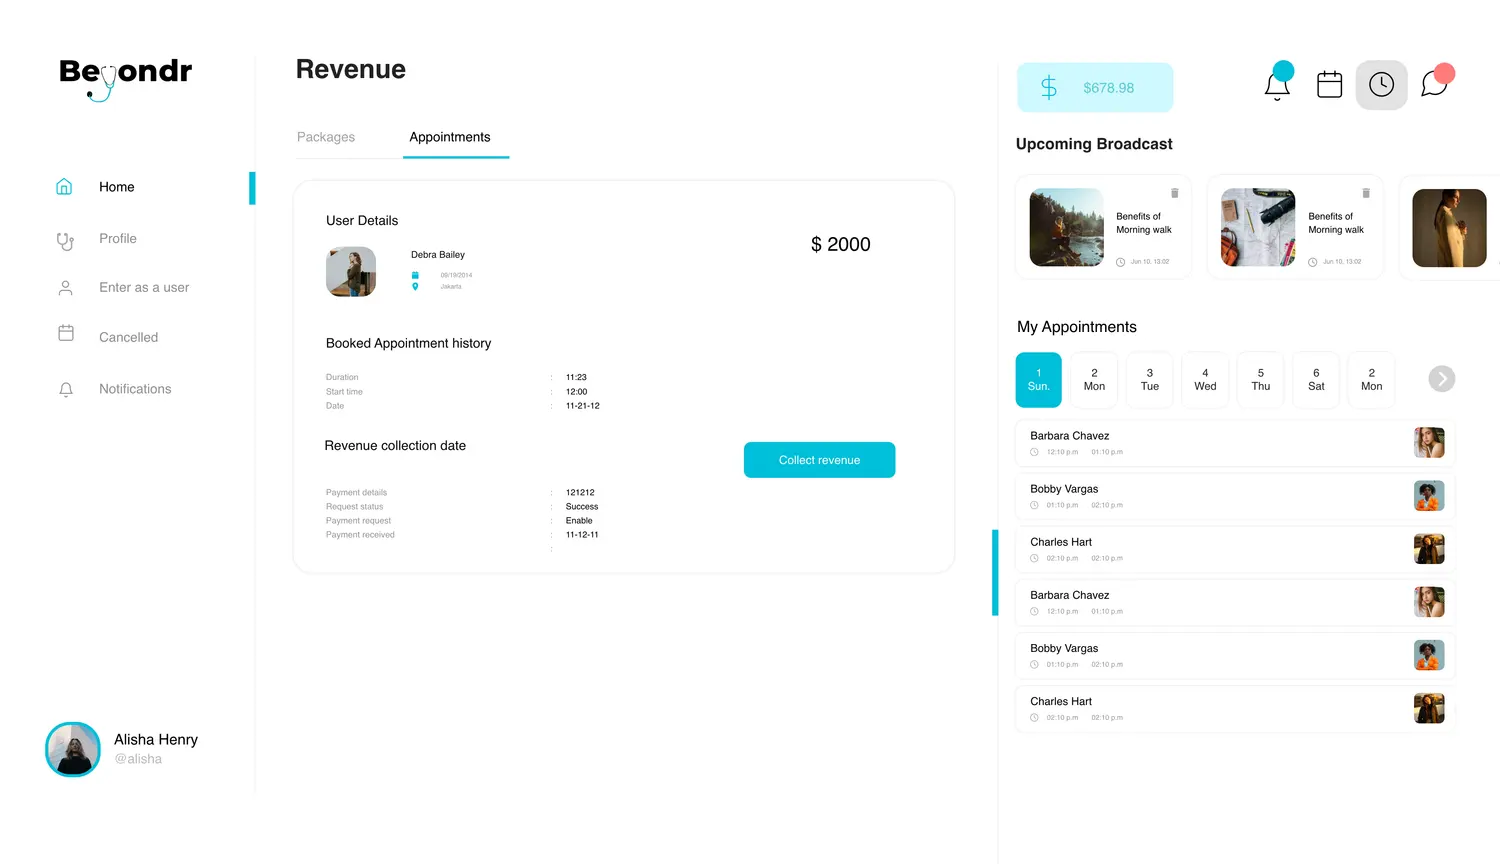Click the small calendar icon beside 09/19/2014
The image size is (1500, 864).
click(x=415, y=275)
